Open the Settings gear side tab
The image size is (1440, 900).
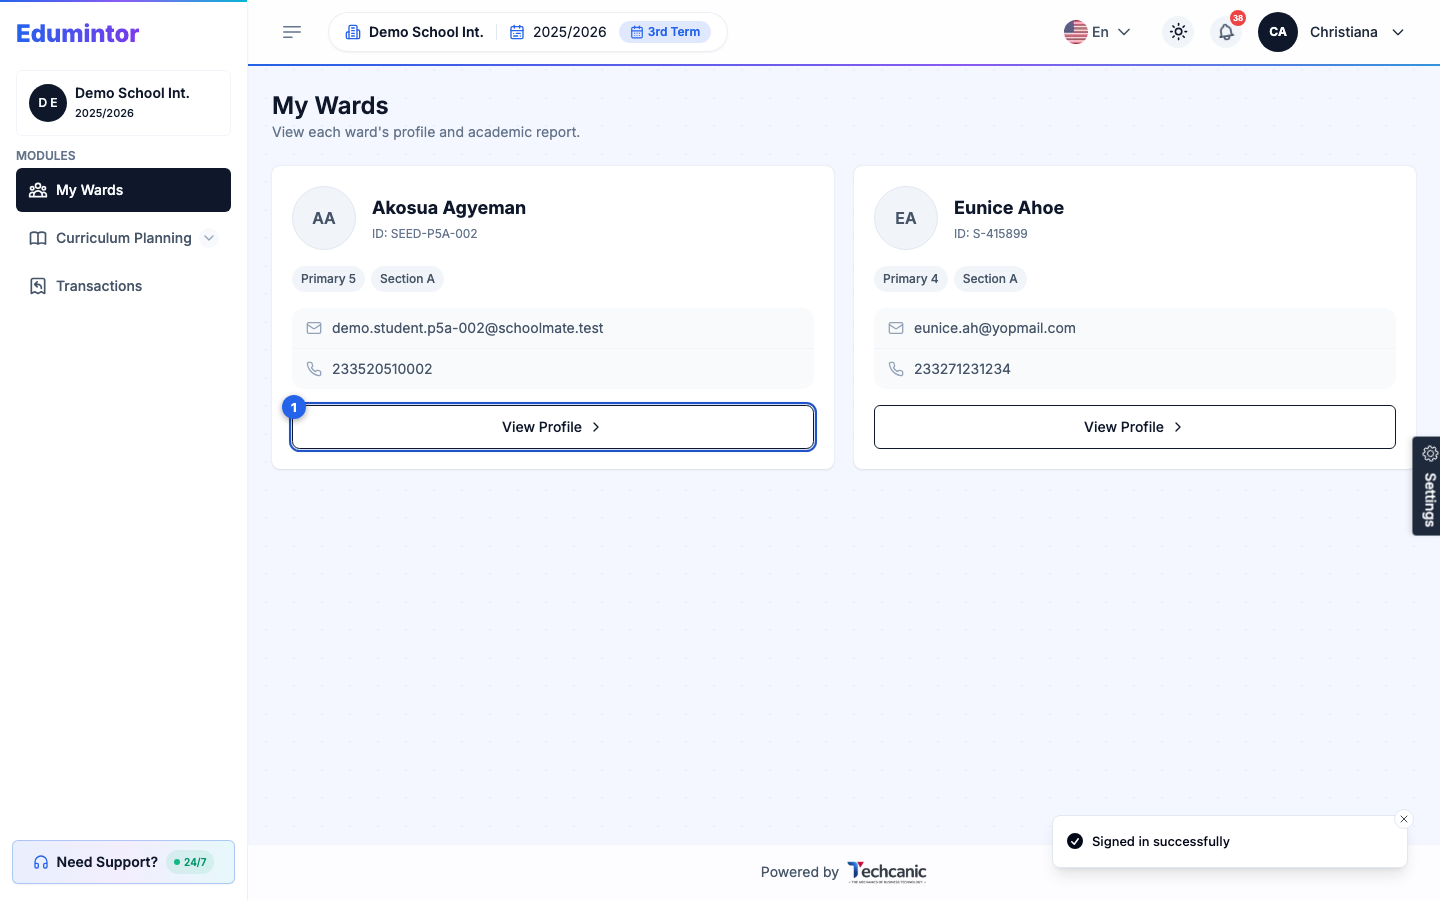coord(1427,486)
